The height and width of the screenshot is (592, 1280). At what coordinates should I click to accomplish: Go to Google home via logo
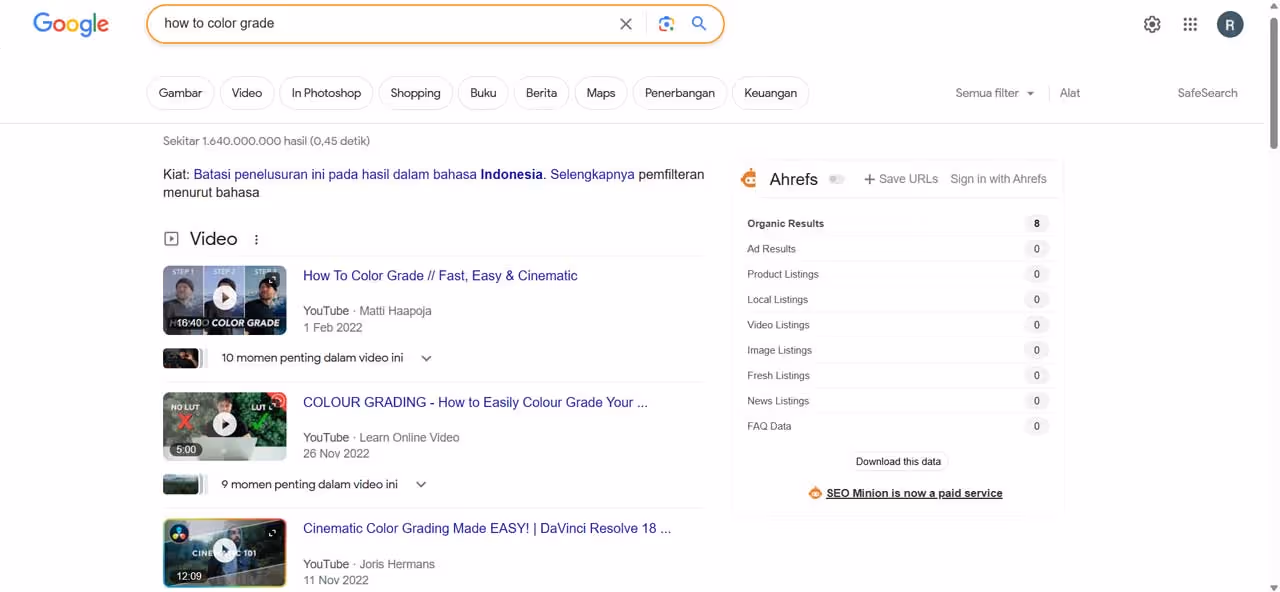(x=71, y=25)
